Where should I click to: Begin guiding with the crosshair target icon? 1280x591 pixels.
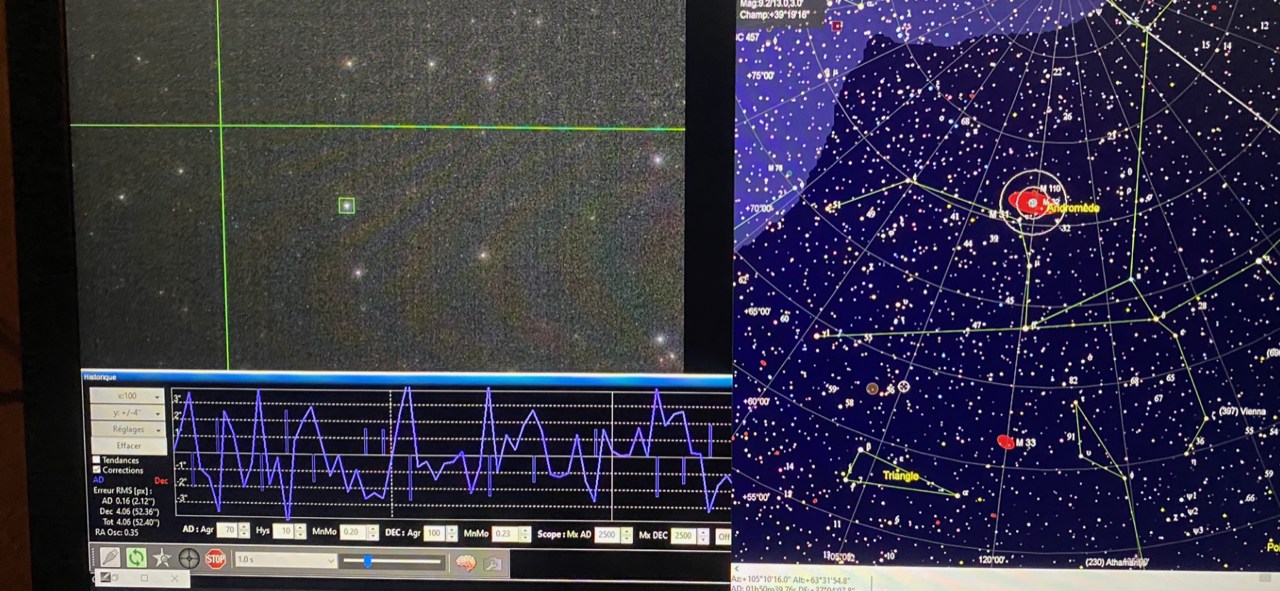[189, 558]
